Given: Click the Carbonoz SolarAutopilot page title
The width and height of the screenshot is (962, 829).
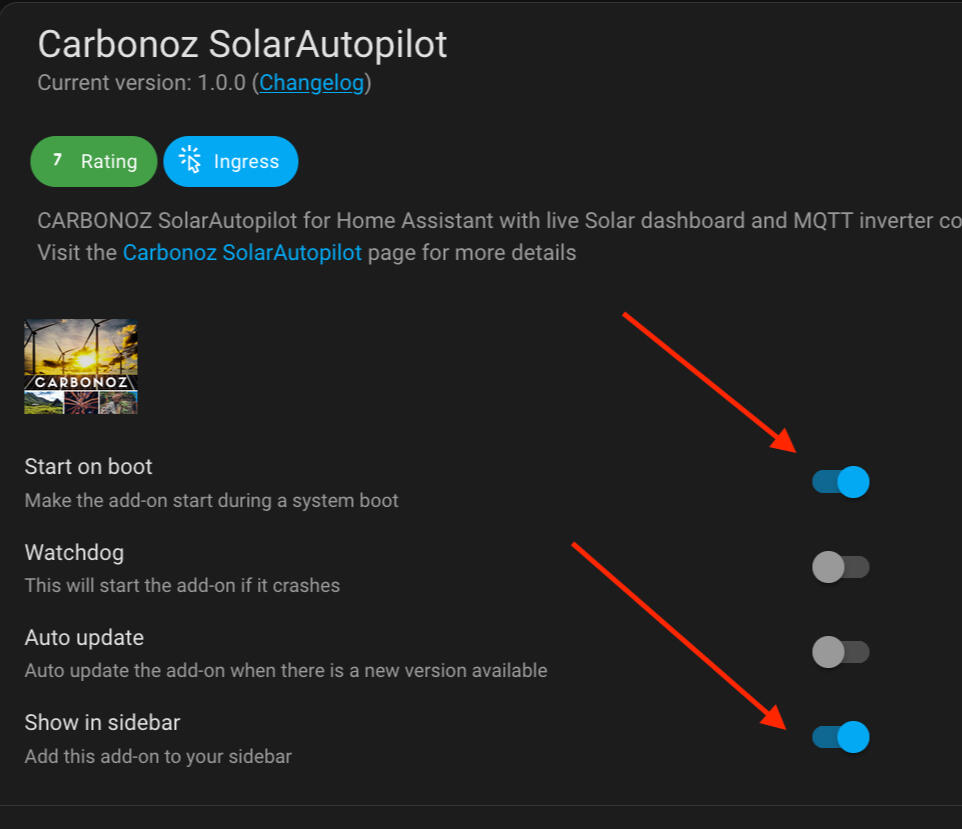Looking at the screenshot, I should [x=242, y=44].
